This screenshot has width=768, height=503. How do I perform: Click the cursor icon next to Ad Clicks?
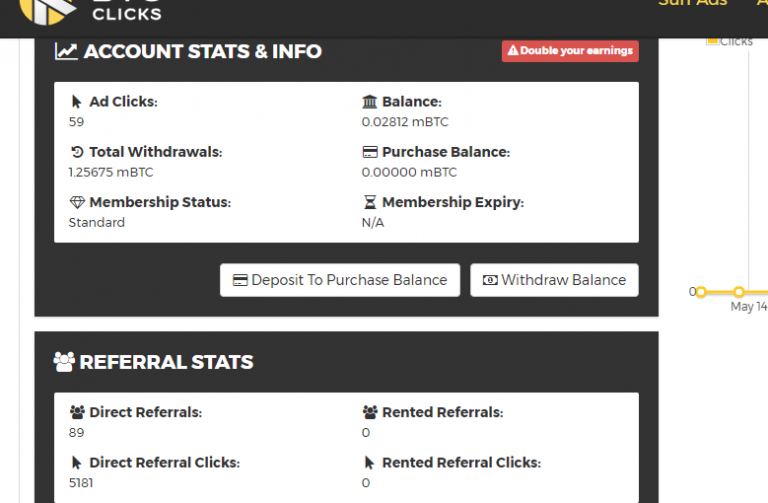pos(77,102)
